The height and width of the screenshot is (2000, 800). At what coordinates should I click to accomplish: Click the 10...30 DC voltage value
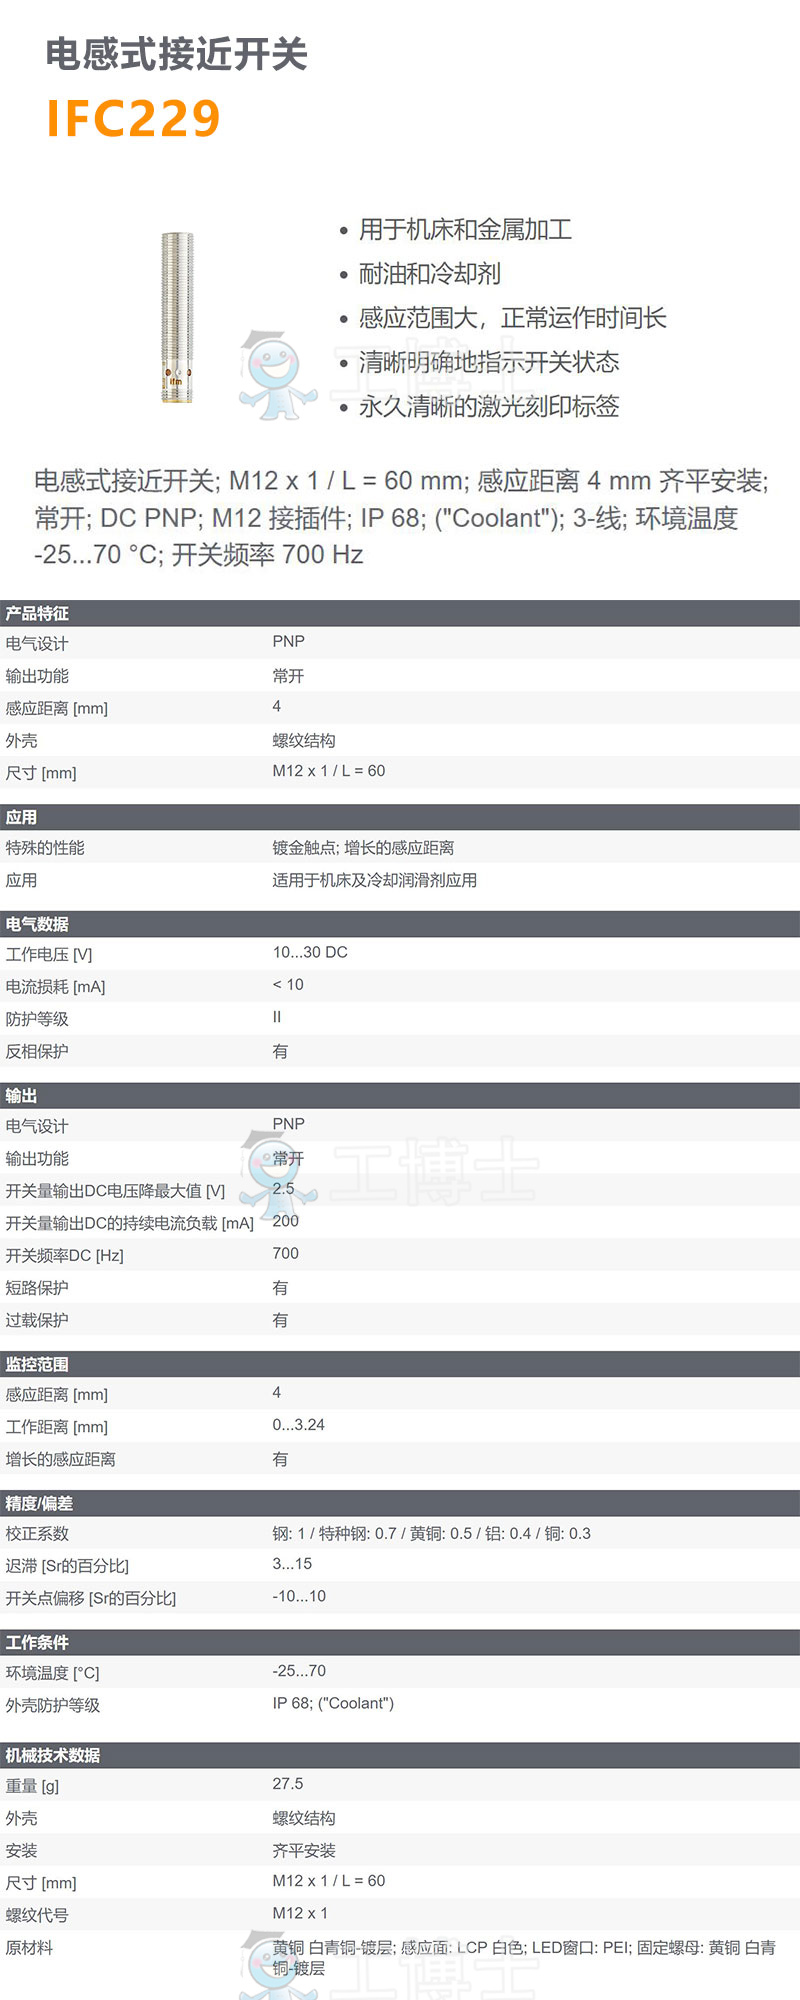click(x=310, y=952)
